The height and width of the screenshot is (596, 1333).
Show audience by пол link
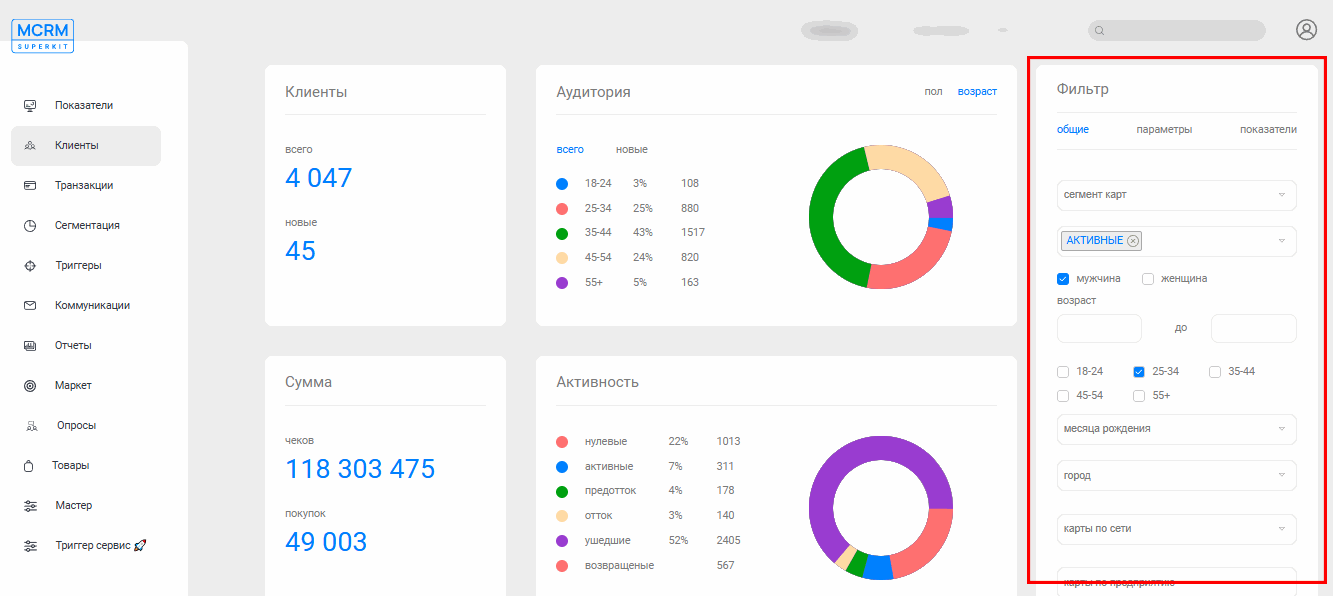(933, 92)
